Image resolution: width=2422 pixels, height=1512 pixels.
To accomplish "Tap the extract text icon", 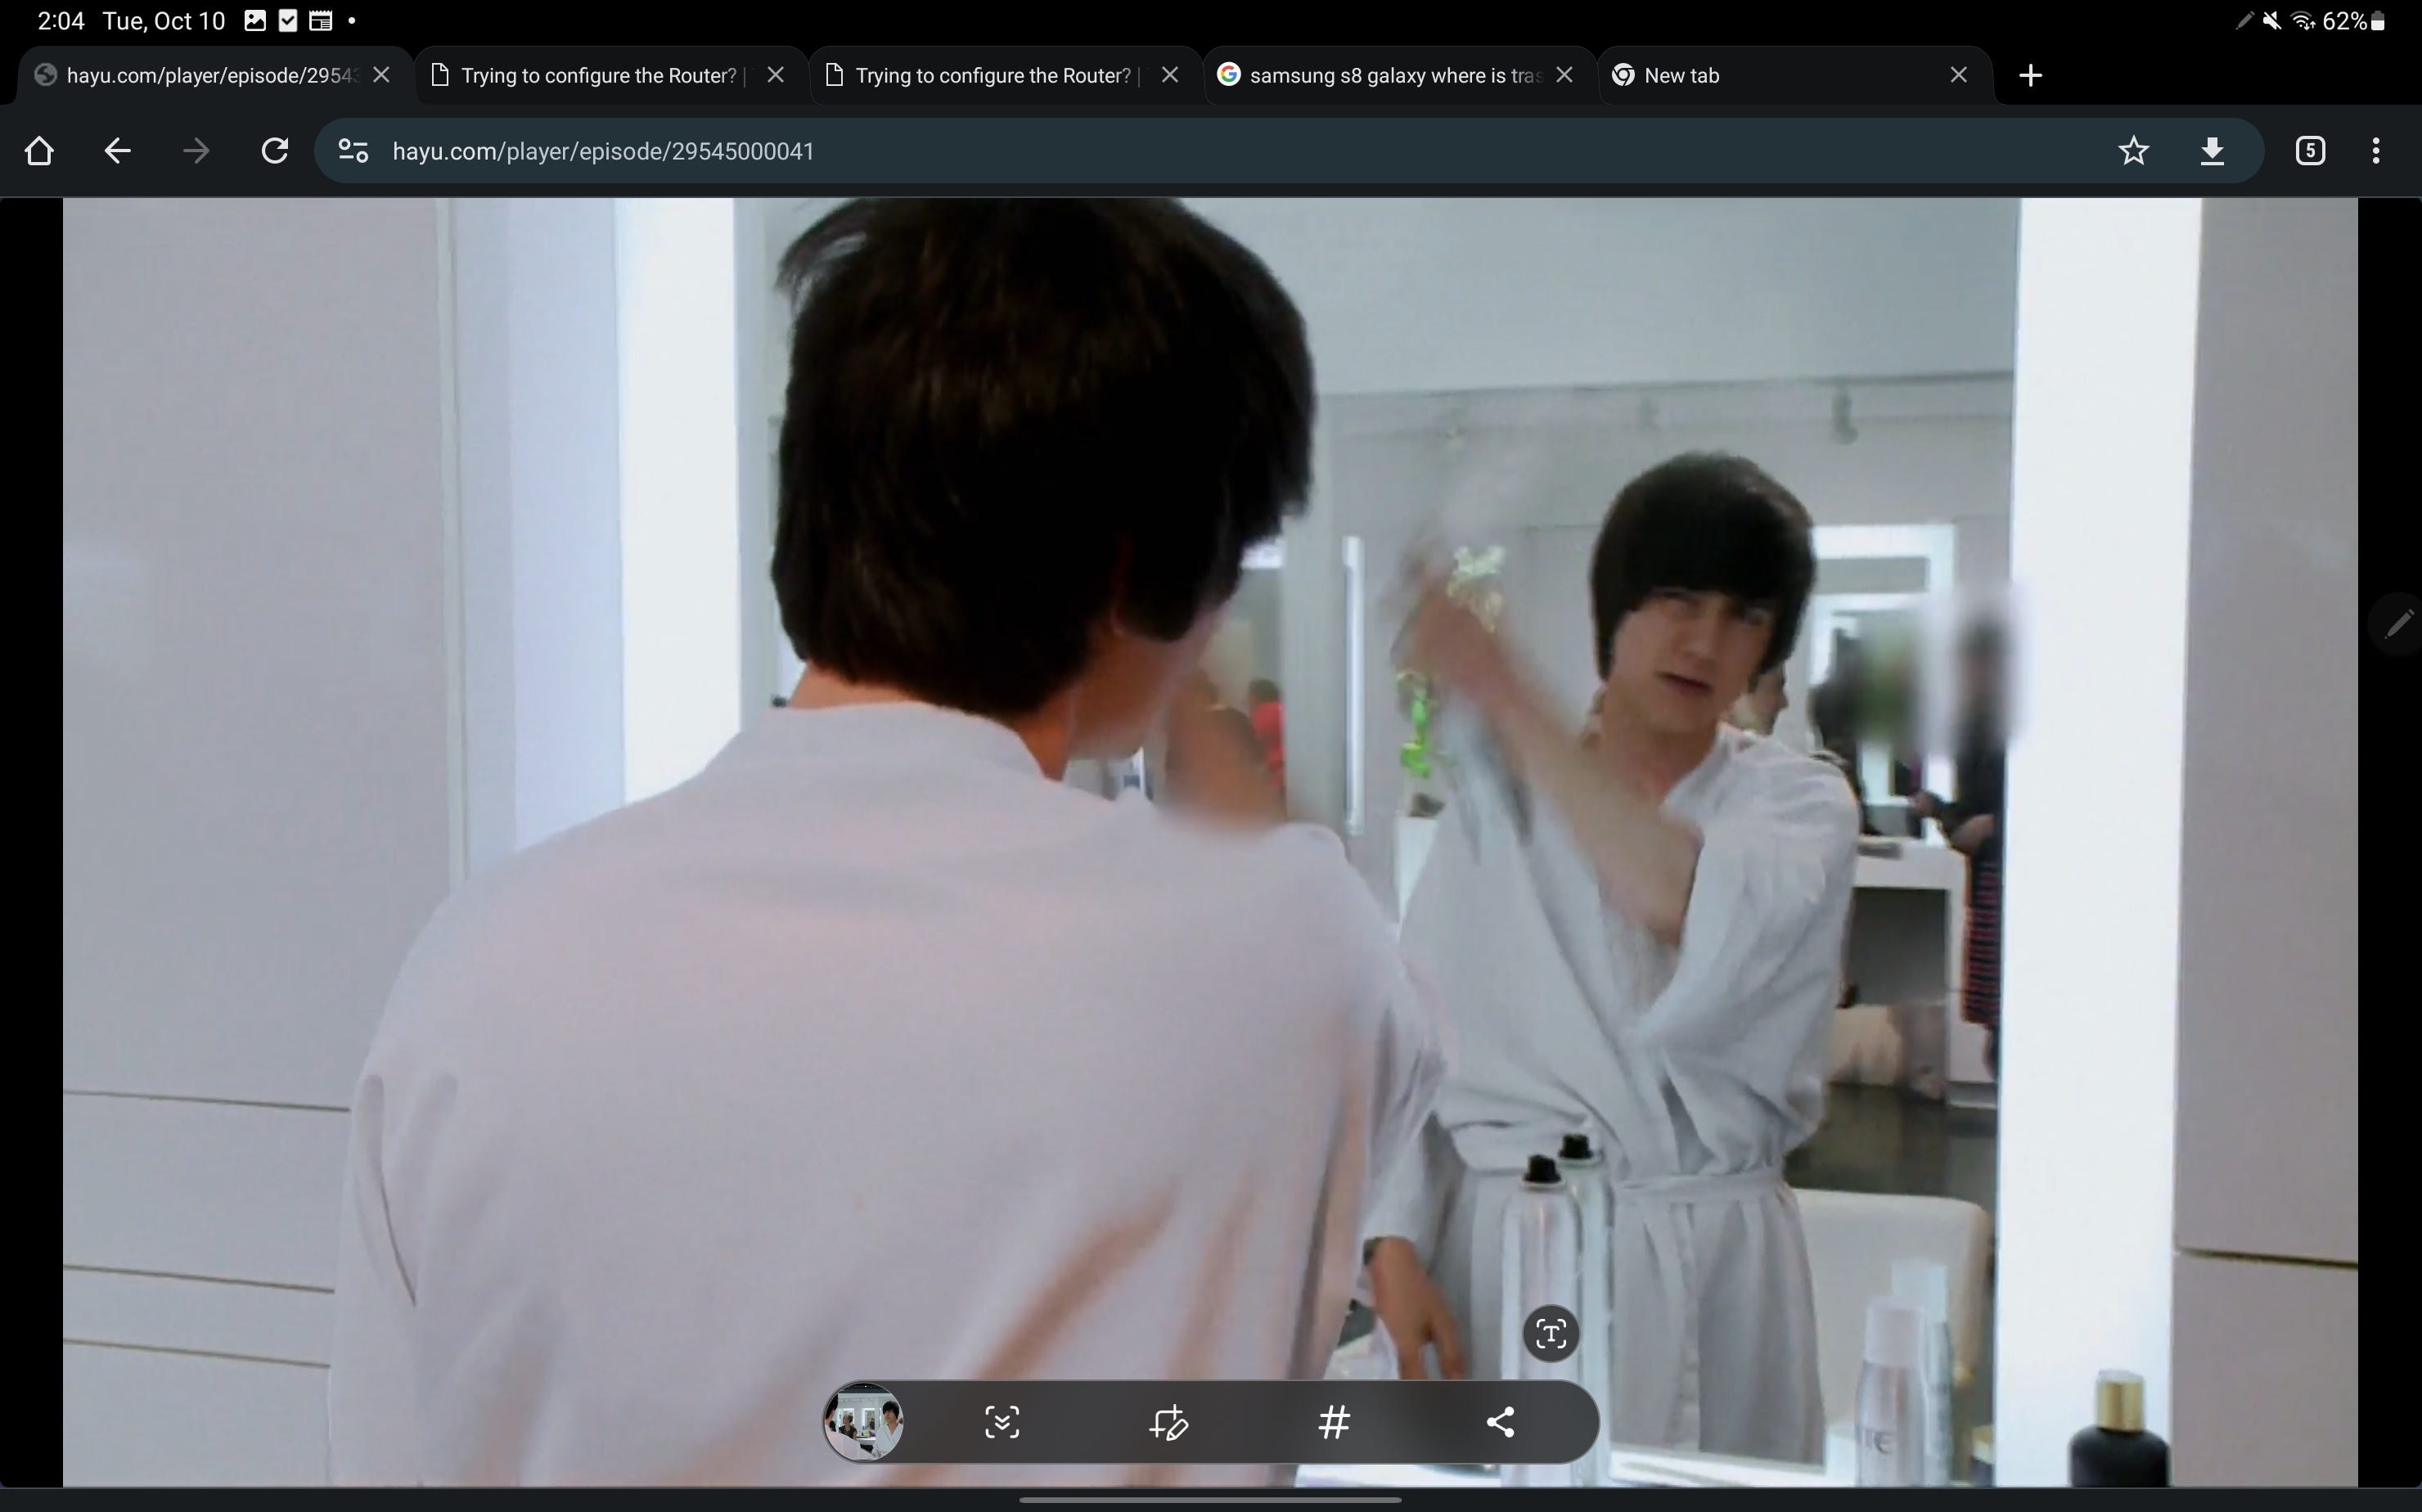I will (x=1550, y=1333).
